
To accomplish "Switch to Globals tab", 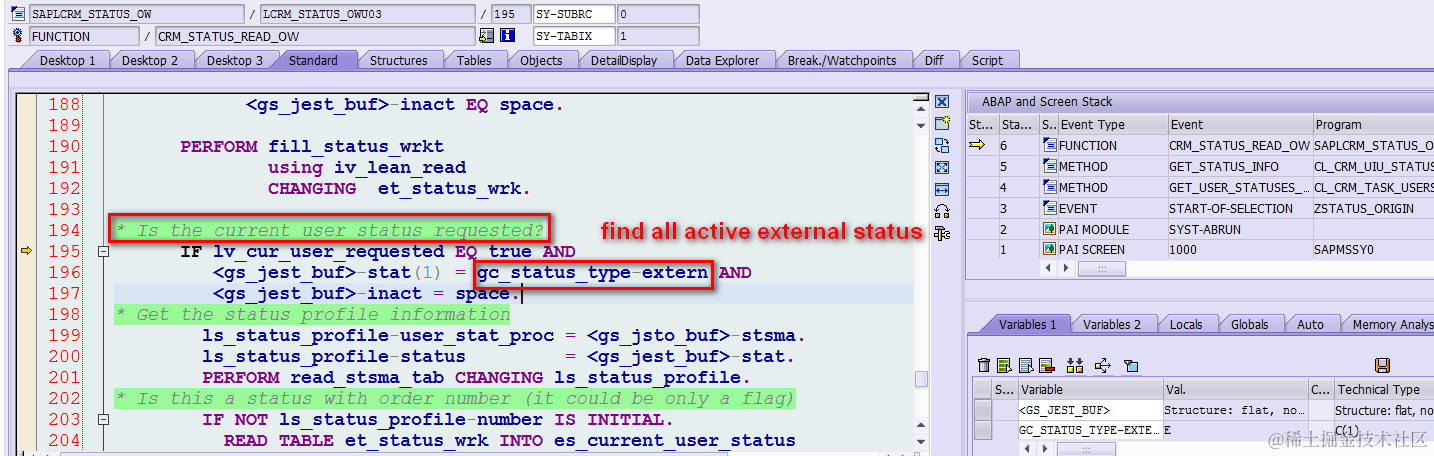I will coord(1250,324).
